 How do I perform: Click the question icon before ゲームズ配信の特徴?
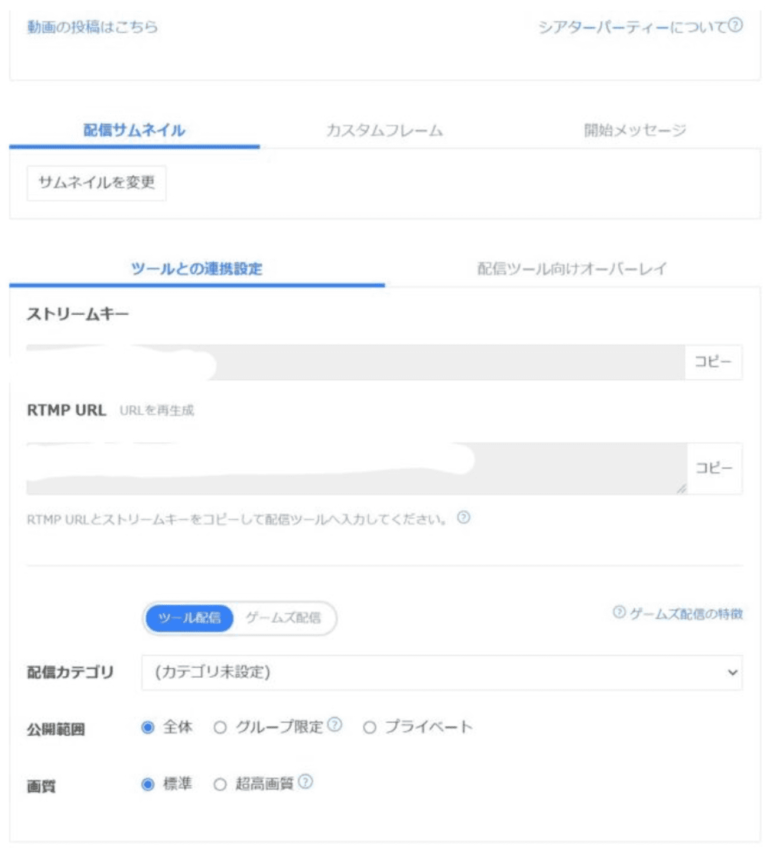[619, 612]
